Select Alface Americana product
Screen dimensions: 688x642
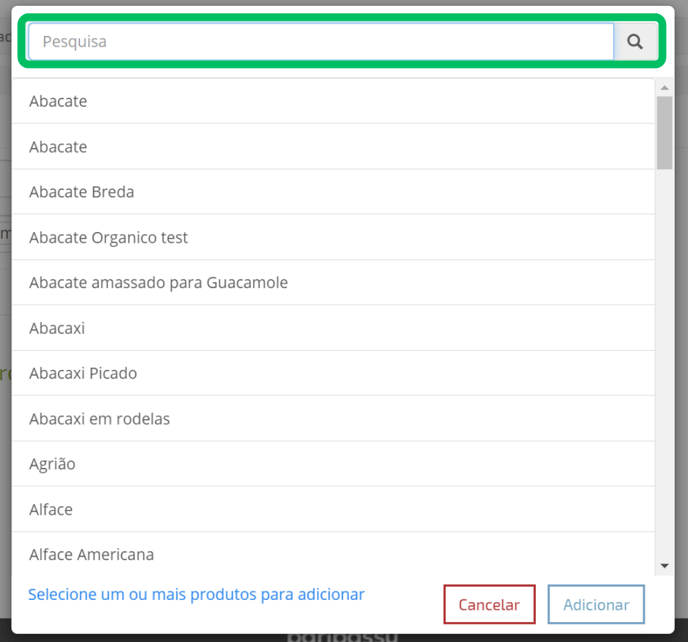pyautogui.click(x=333, y=554)
